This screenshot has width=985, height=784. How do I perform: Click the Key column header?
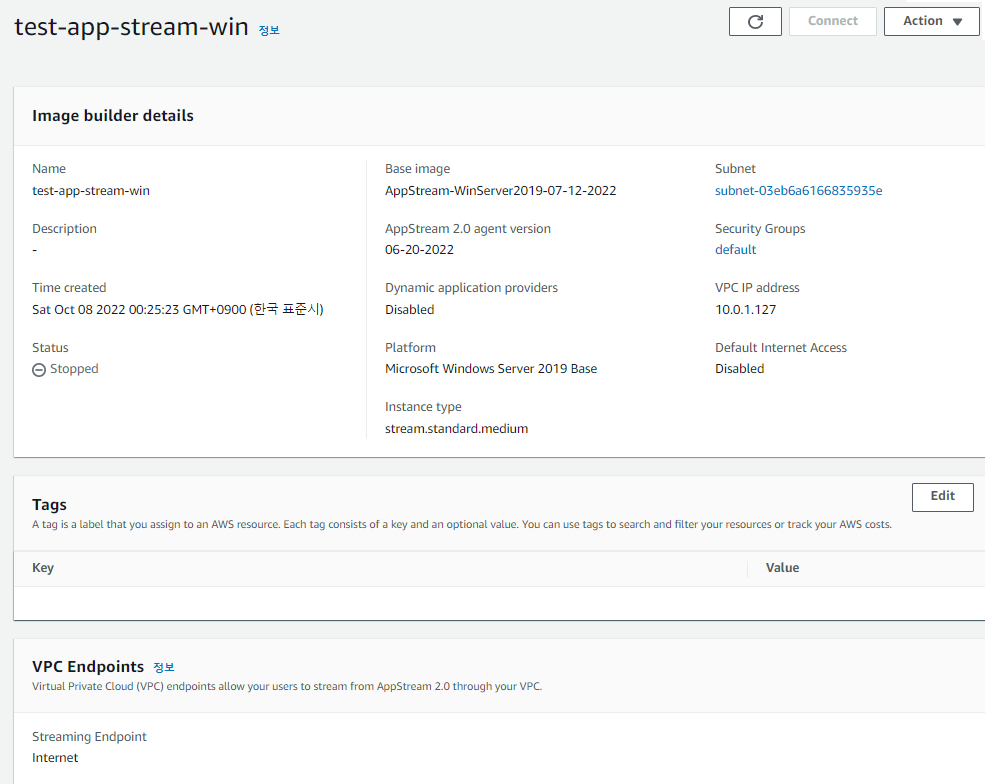coord(43,568)
